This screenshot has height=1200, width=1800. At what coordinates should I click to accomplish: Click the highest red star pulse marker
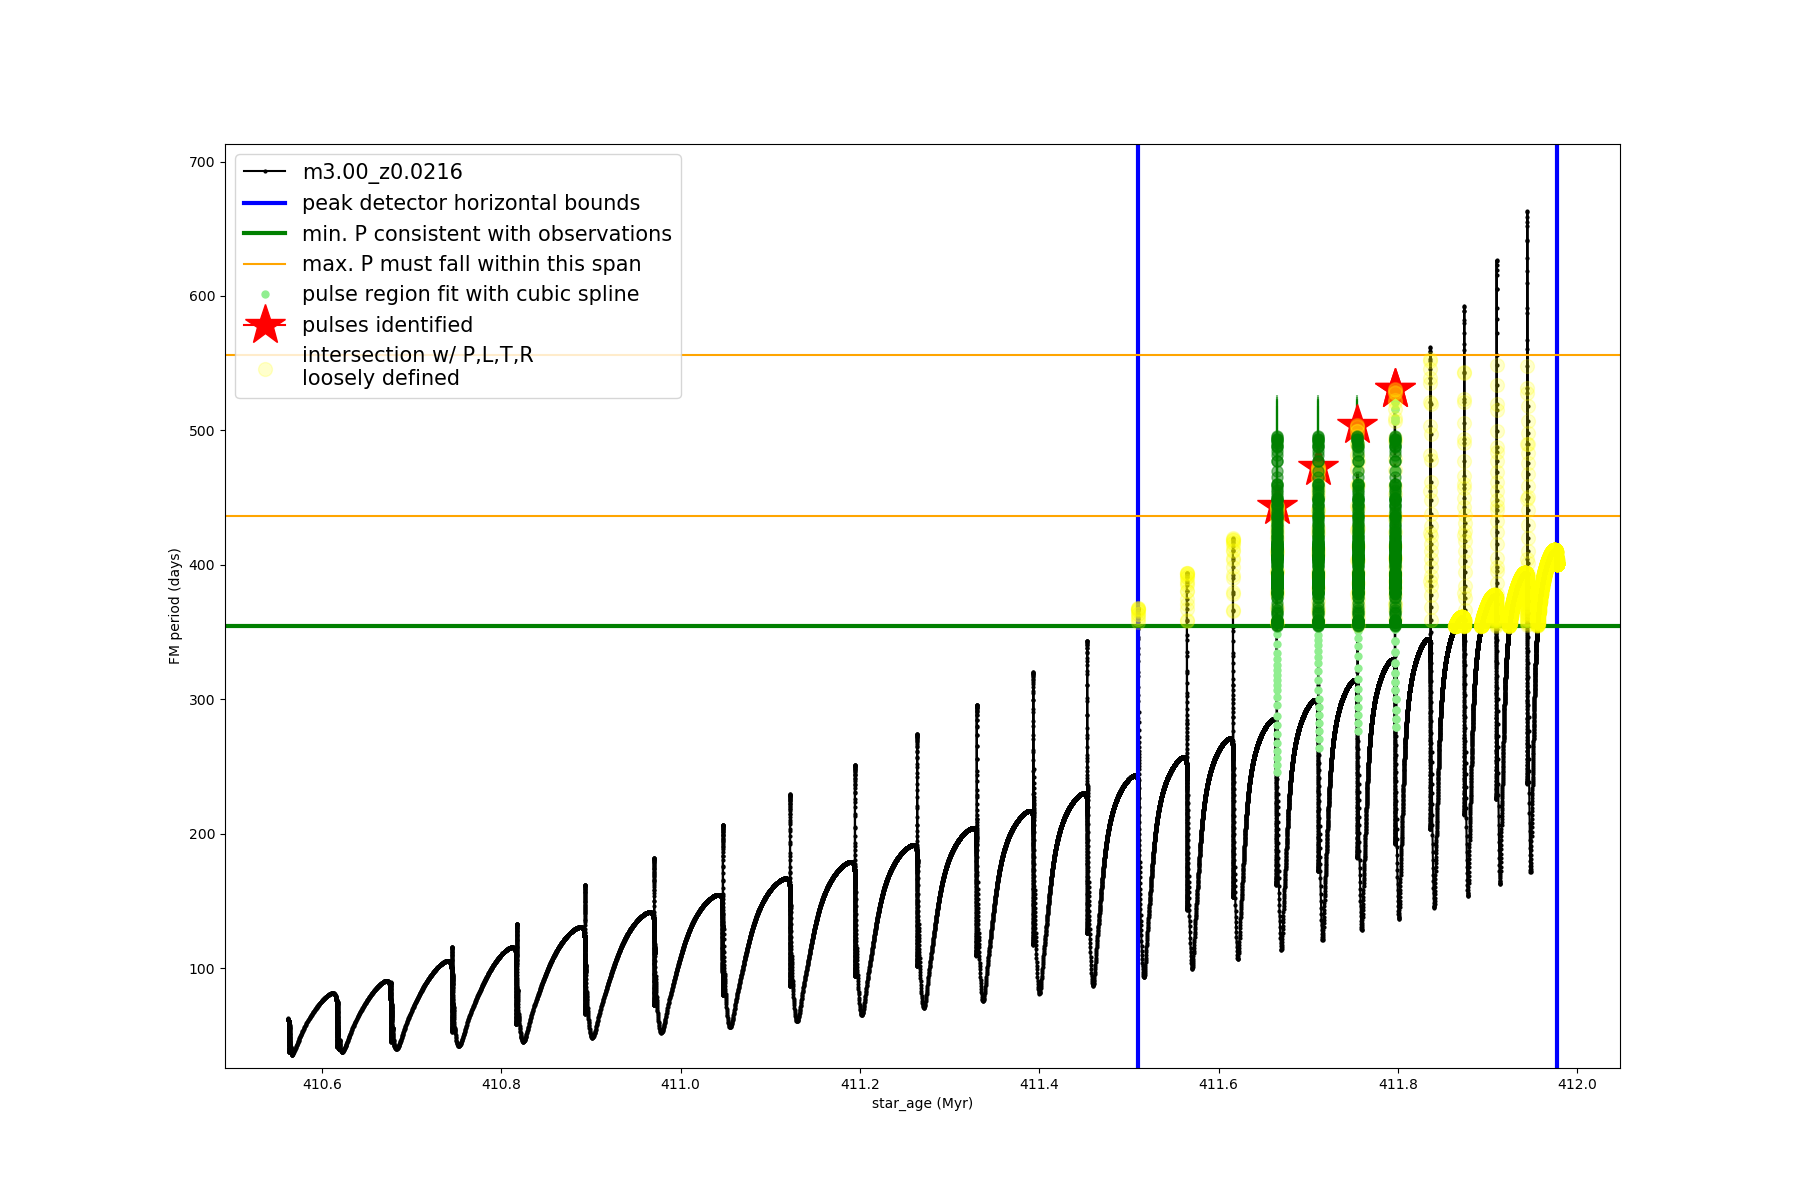coord(1395,389)
